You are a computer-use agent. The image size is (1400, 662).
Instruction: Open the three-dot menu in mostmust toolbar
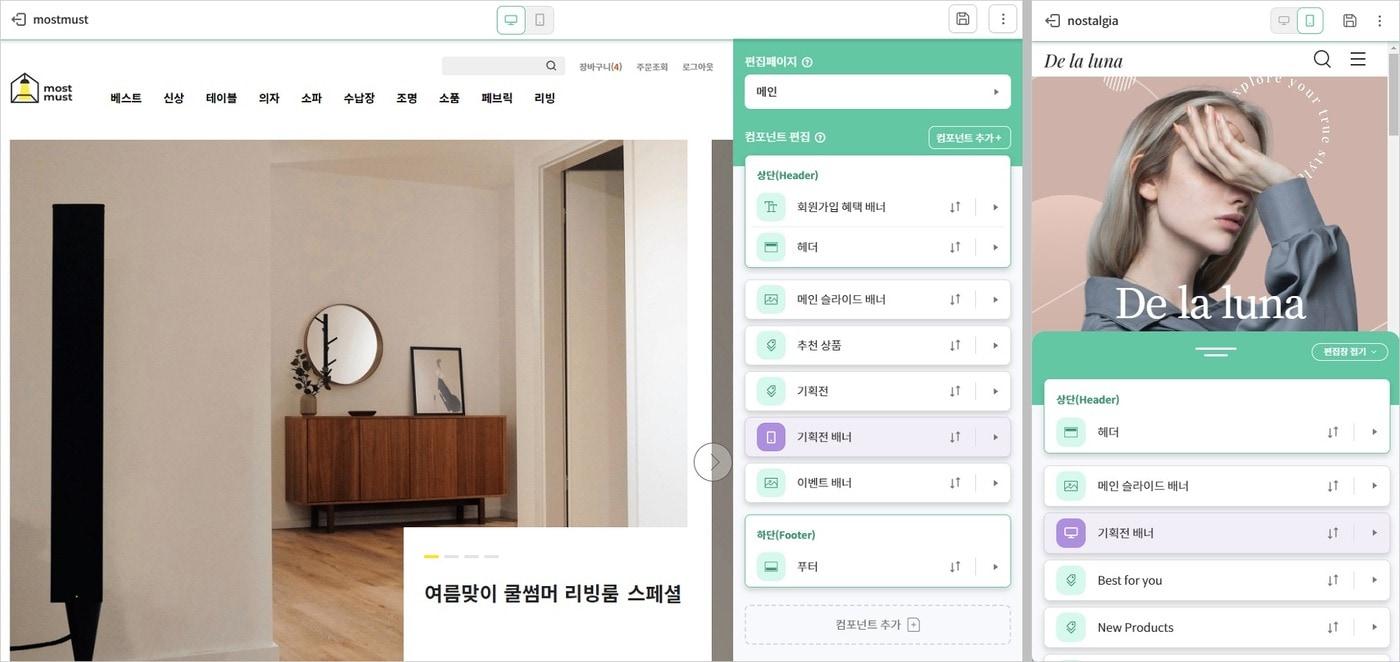[1003, 19]
